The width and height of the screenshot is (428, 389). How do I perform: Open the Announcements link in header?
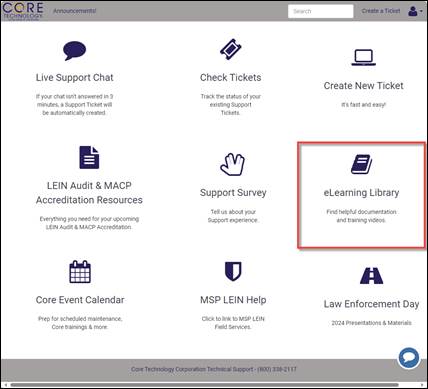pyautogui.click(x=74, y=11)
